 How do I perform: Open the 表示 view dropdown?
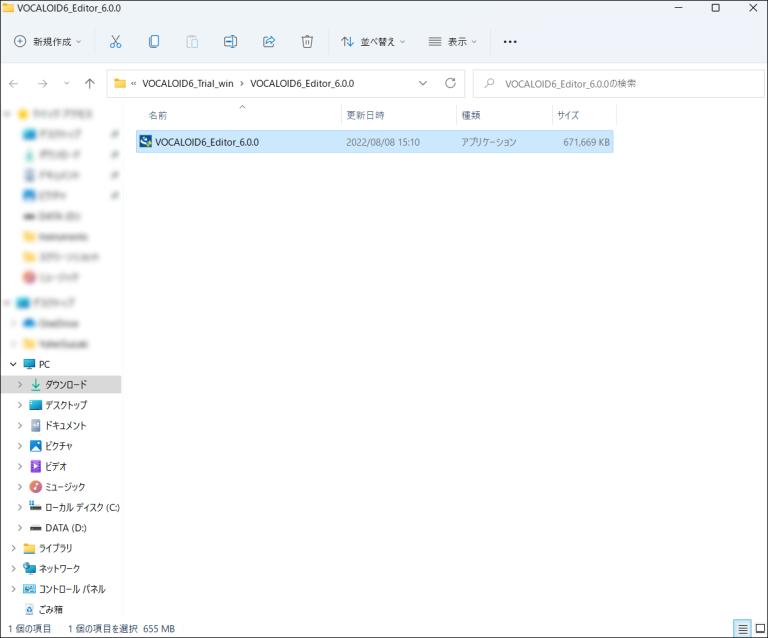(452, 42)
